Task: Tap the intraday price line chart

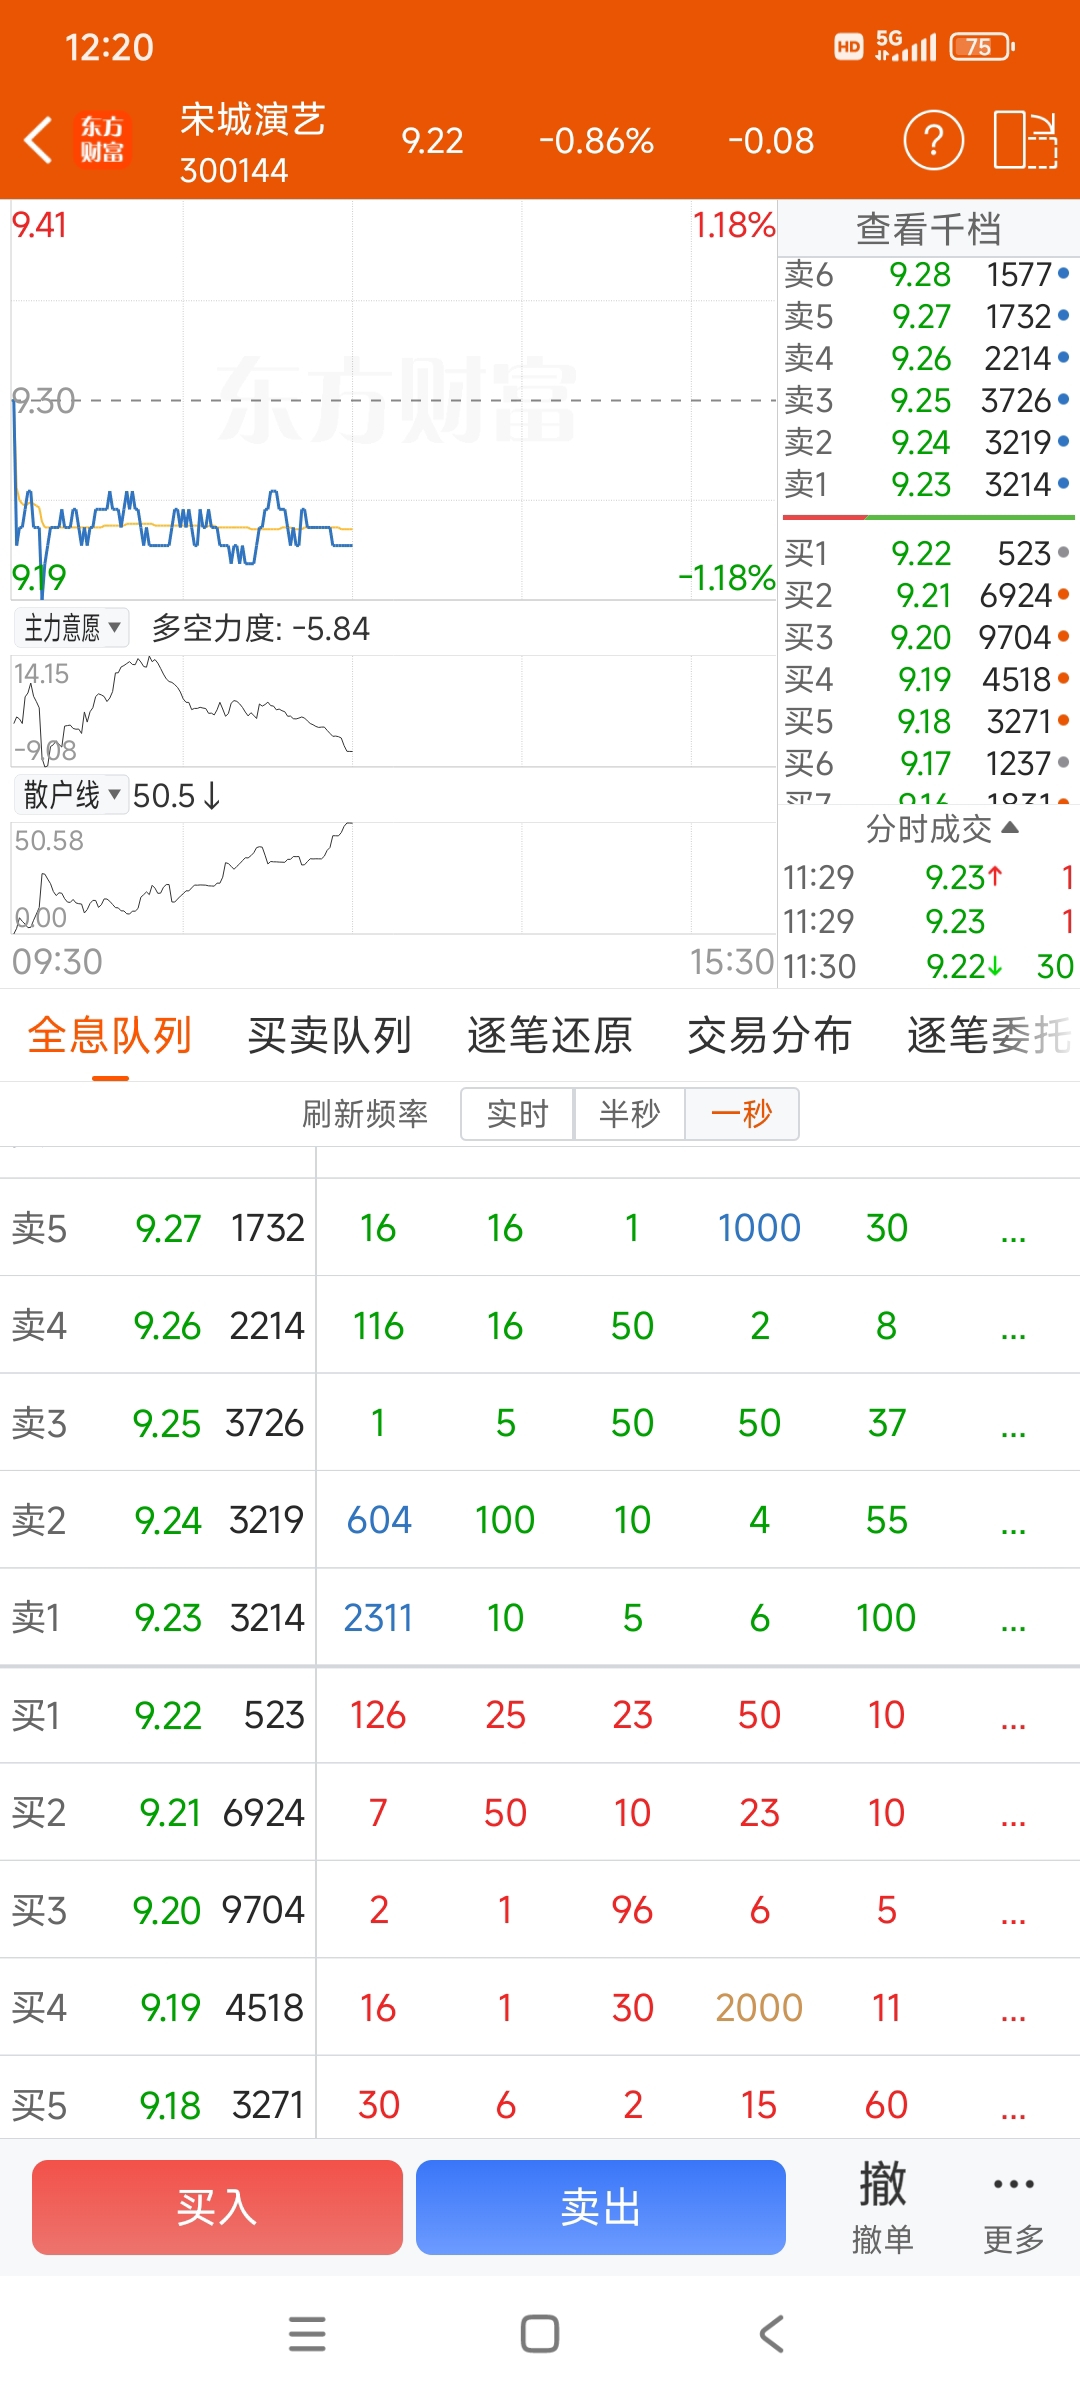Action: 394,400
